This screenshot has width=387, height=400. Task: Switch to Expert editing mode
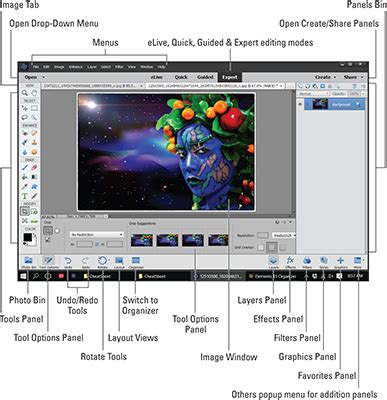click(230, 77)
